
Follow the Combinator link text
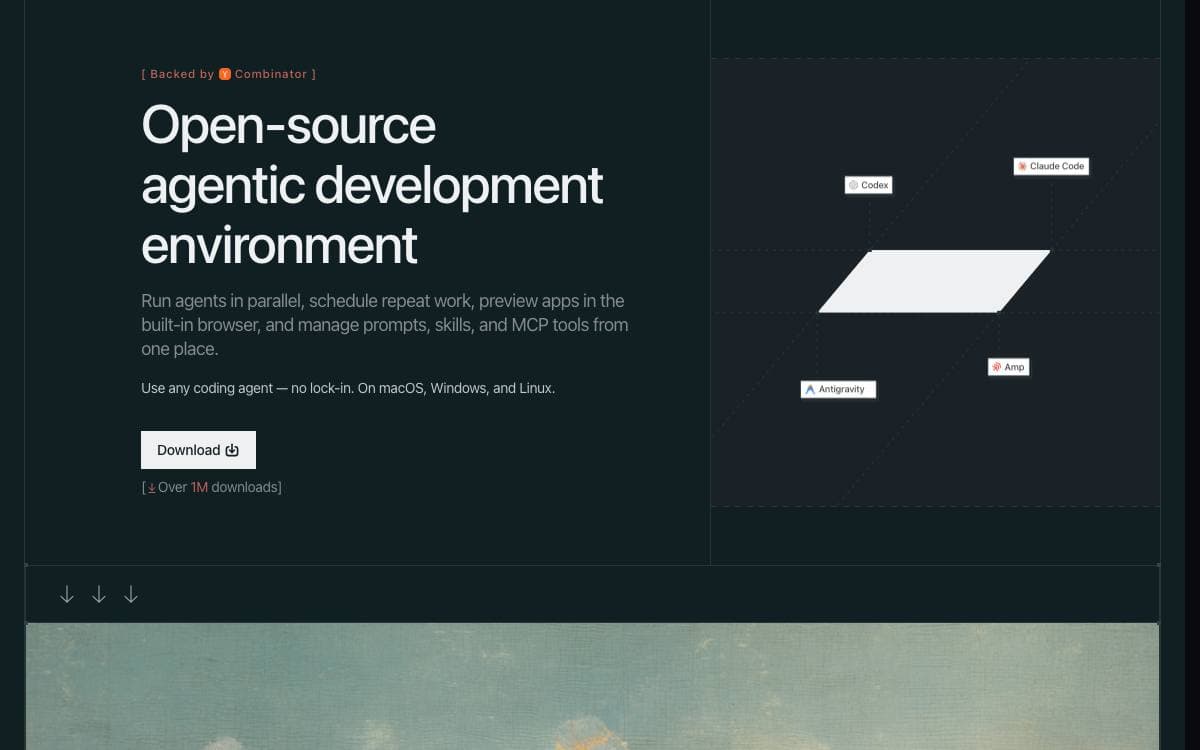pyautogui.click(x=271, y=74)
